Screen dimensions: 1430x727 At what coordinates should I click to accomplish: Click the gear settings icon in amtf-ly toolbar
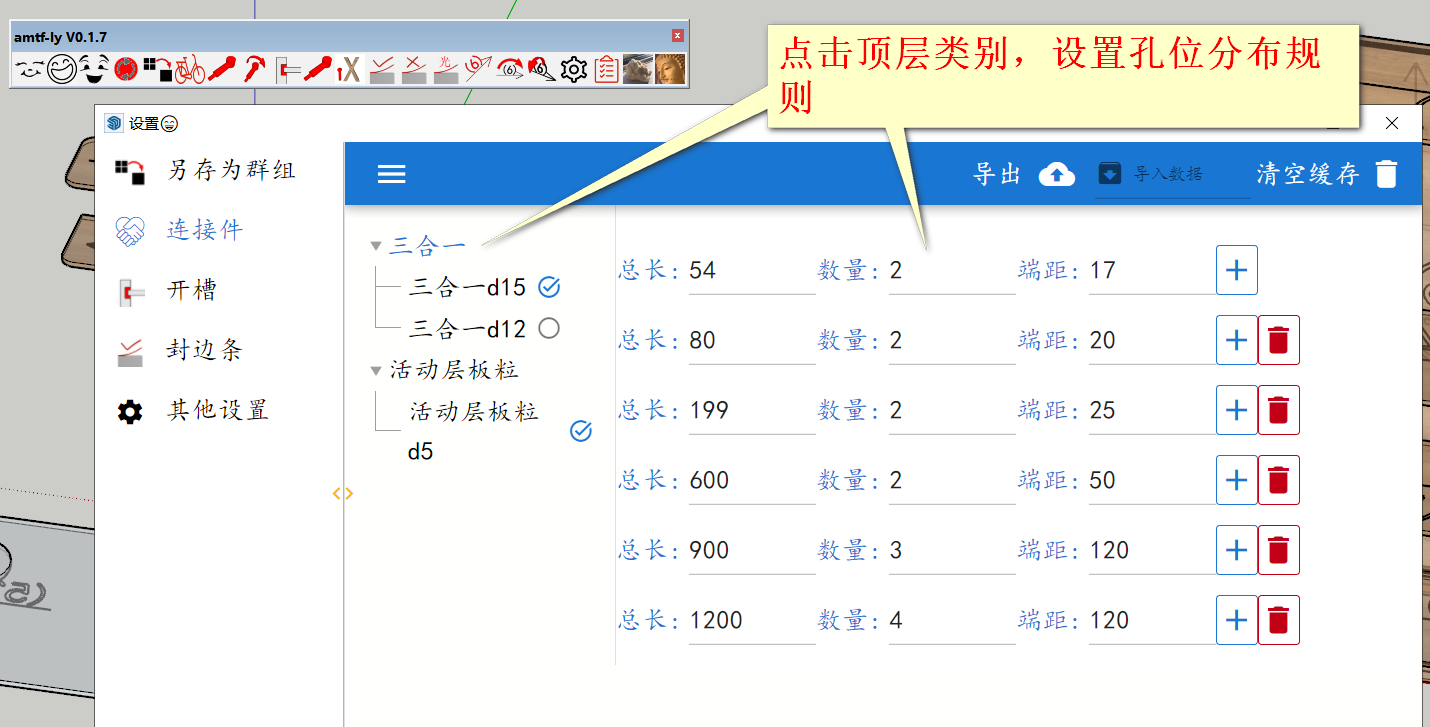(573, 70)
